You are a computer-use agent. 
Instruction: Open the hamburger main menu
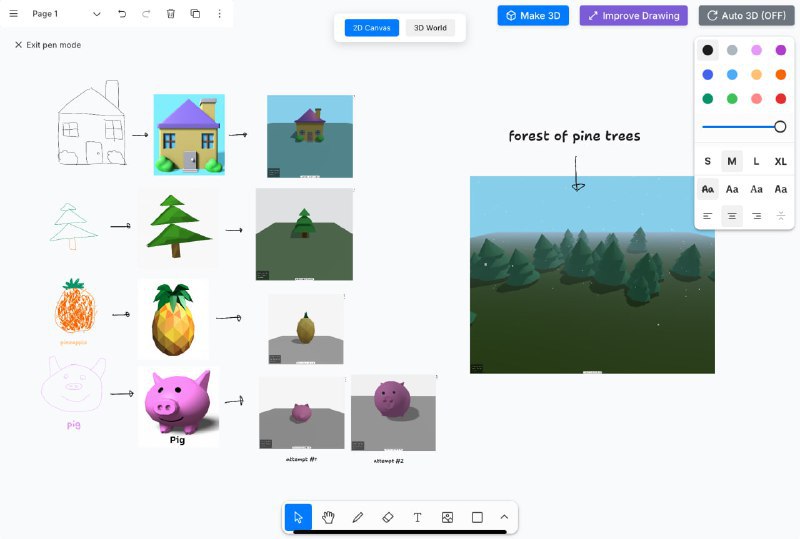tap(14, 14)
